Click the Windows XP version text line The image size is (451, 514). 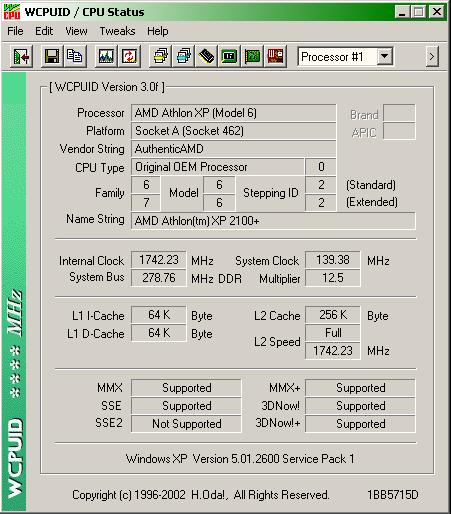point(240,459)
